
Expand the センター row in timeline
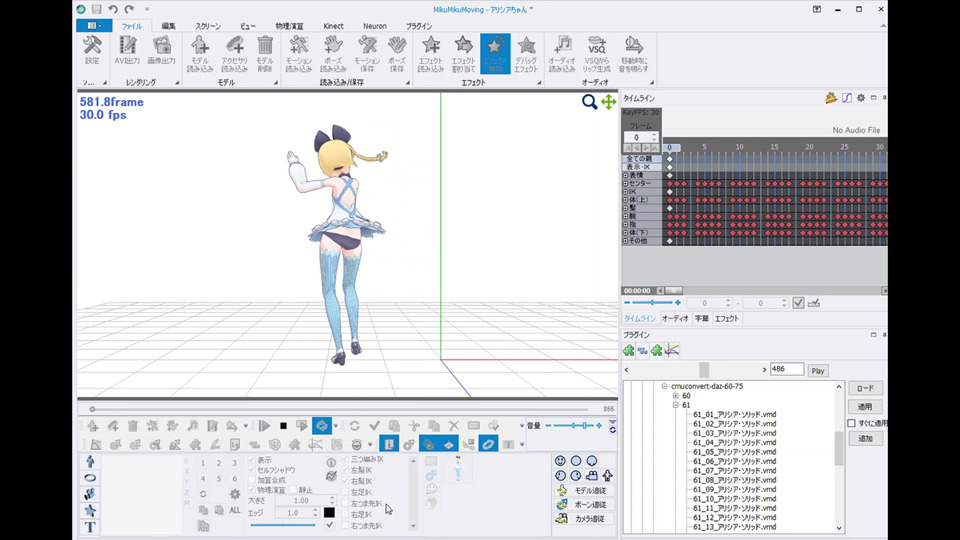pos(626,184)
